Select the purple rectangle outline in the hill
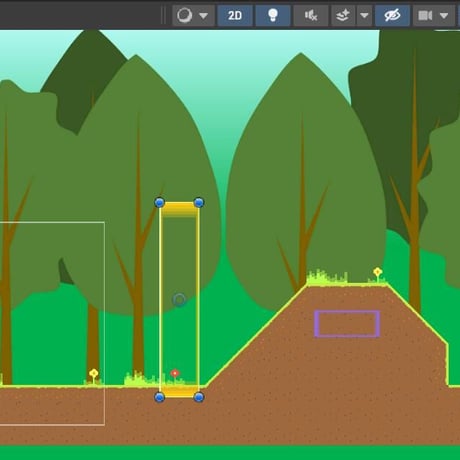The width and height of the screenshot is (460, 460). 347,324
